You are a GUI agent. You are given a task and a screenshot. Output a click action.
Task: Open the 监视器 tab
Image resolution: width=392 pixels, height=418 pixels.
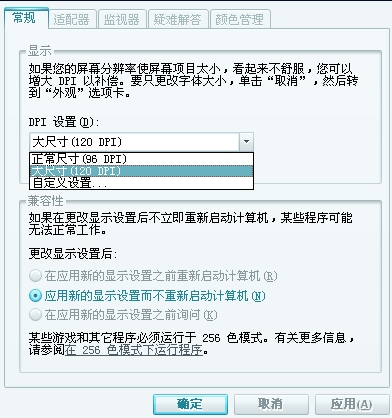click(x=122, y=19)
